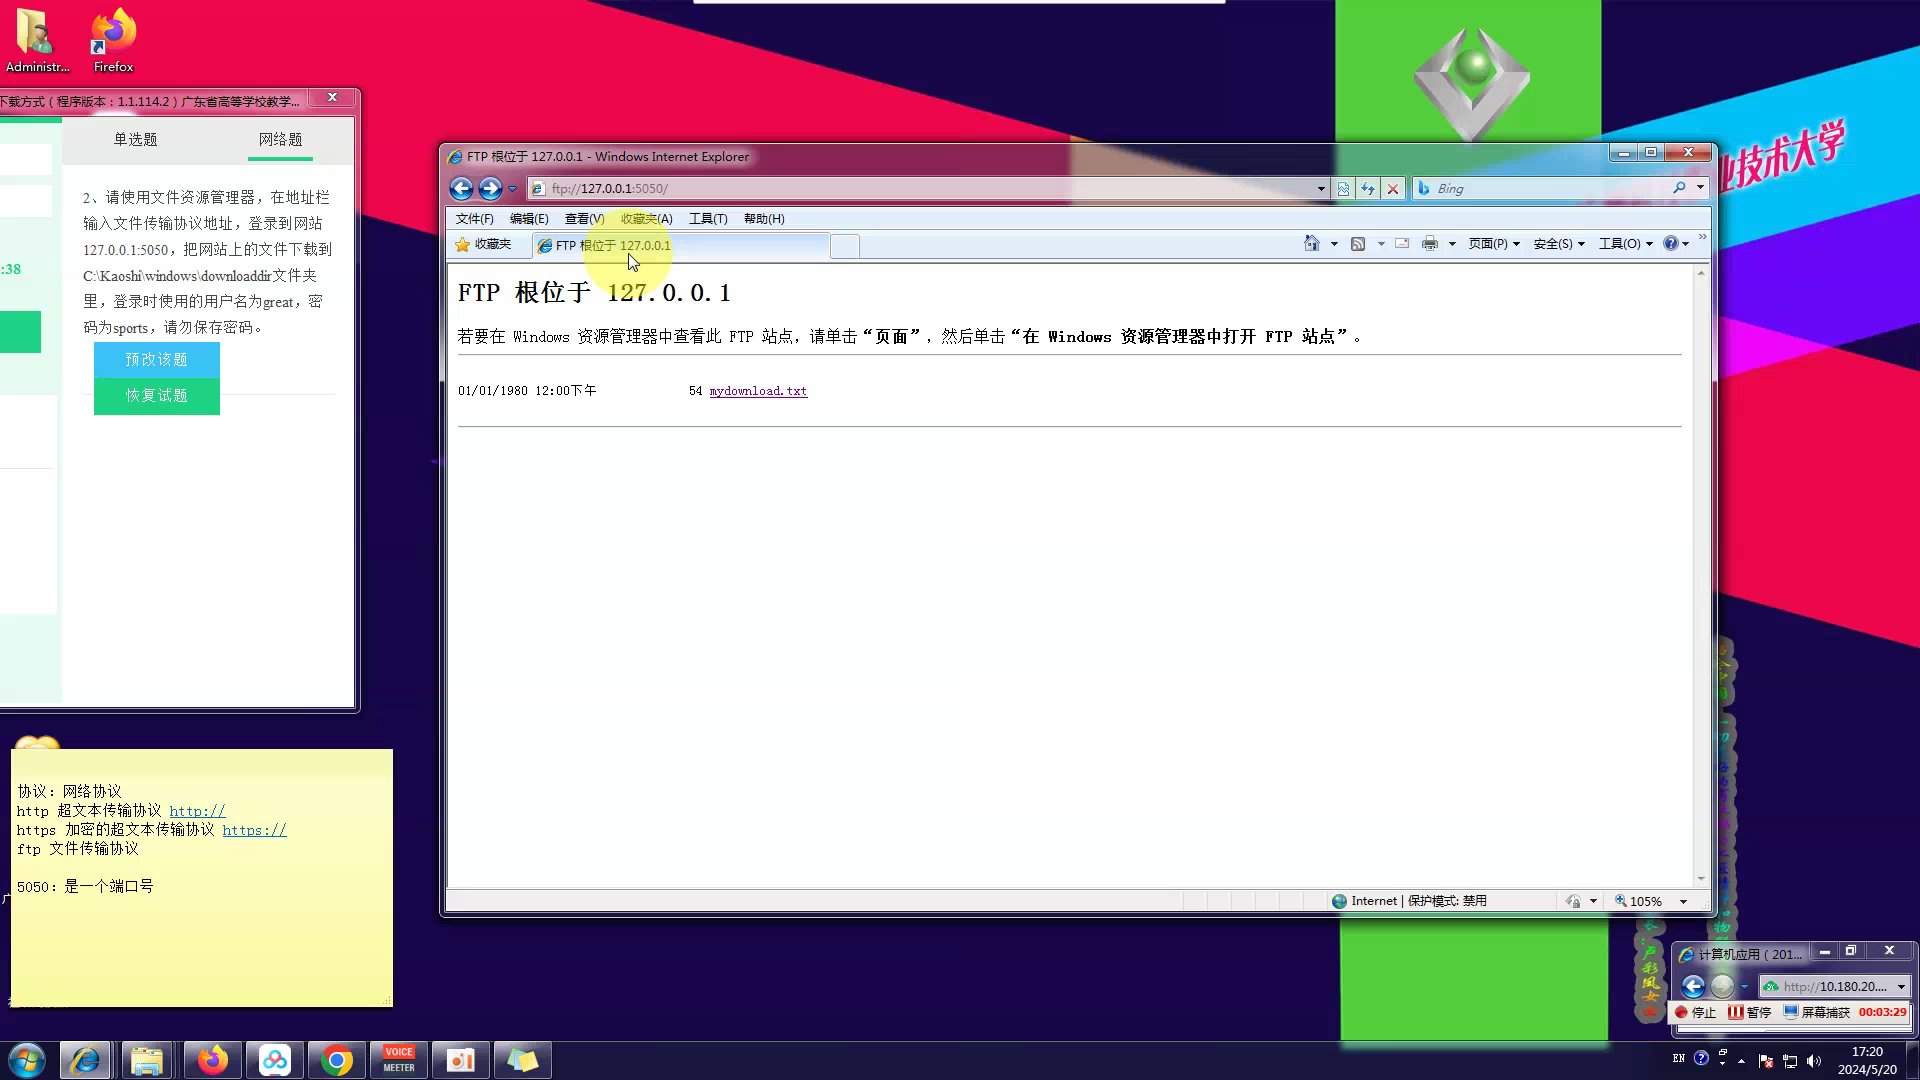
Task: Click the Bing search magnifier icon
Action: [x=1679, y=188]
